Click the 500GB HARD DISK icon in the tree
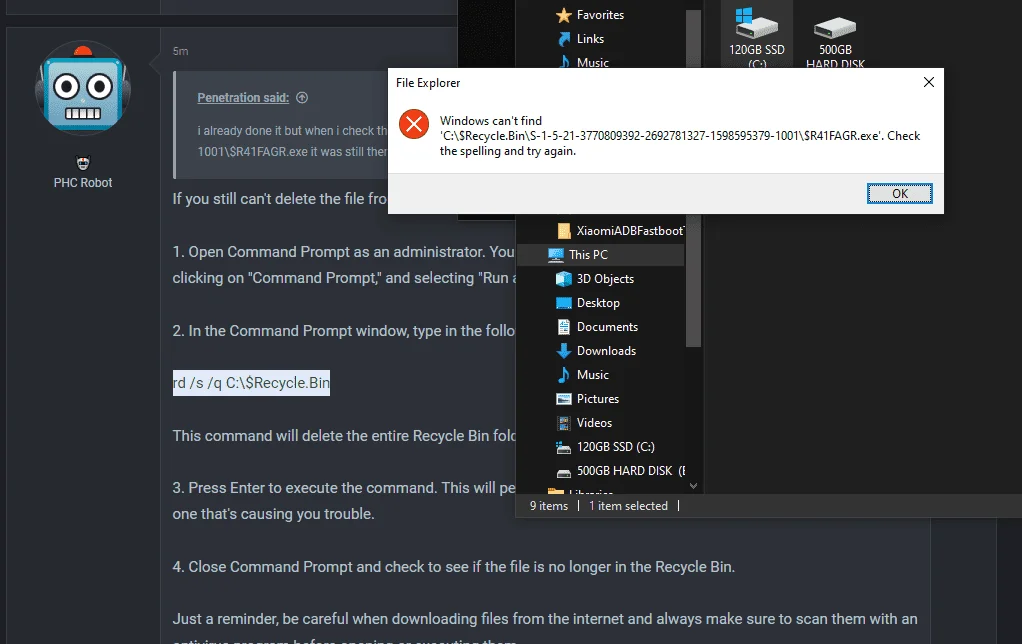 (564, 472)
